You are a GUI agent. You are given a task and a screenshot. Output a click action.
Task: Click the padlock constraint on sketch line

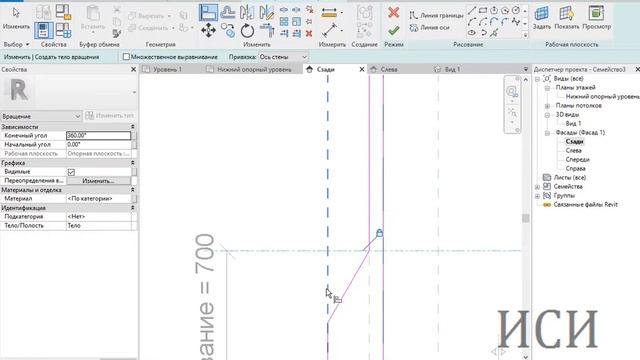pos(380,233)
